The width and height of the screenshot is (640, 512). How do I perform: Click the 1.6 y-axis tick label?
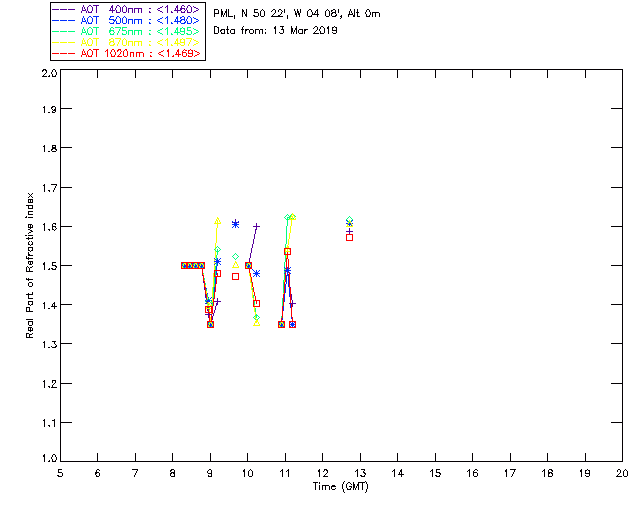[49, 227]
